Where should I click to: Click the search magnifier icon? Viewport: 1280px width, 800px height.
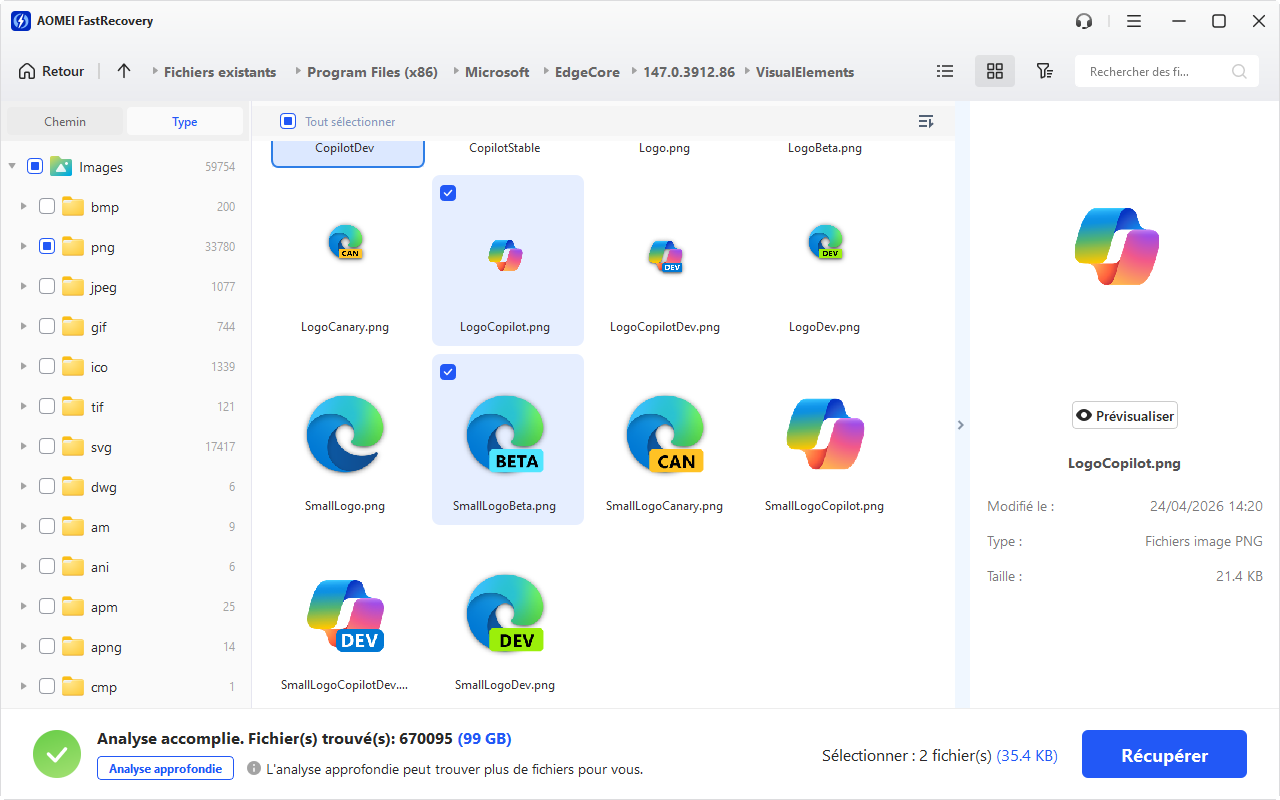1239,71
